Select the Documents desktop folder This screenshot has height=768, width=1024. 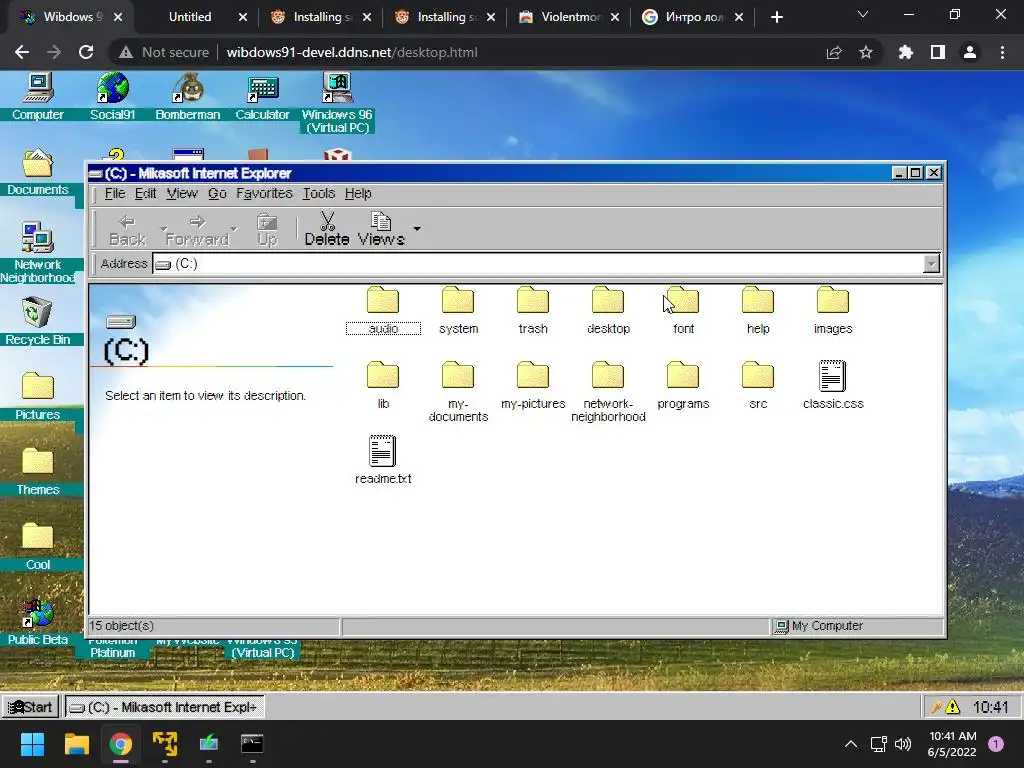click(38, 172)
